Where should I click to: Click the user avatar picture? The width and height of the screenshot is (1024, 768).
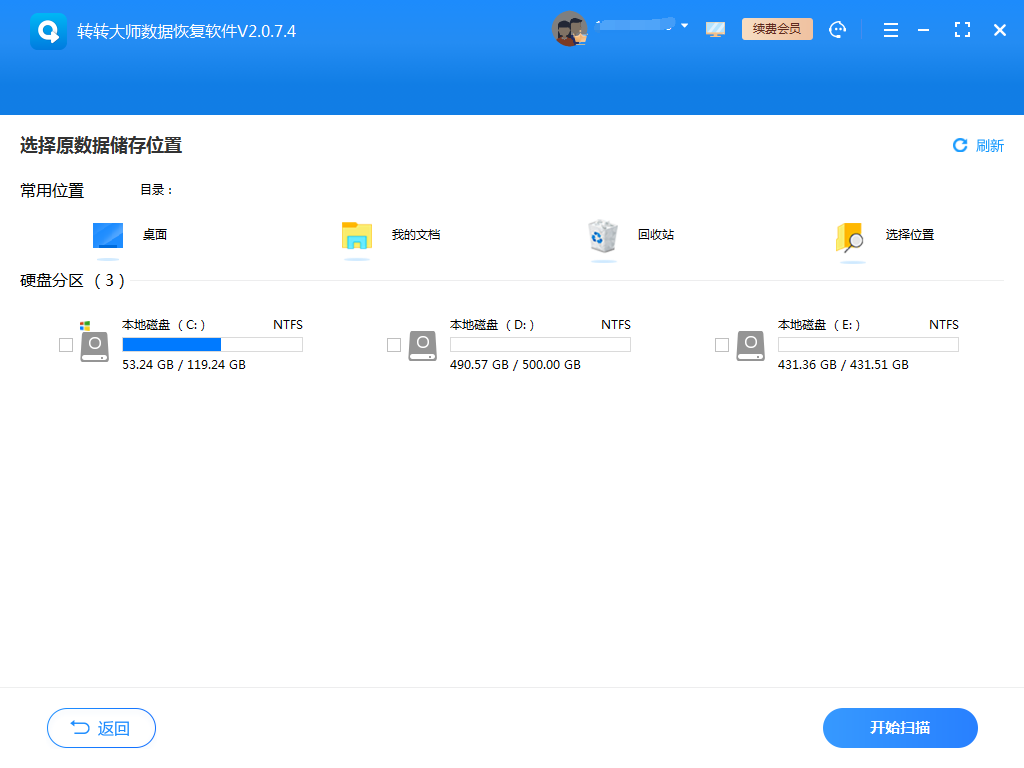tap(570, 29)
